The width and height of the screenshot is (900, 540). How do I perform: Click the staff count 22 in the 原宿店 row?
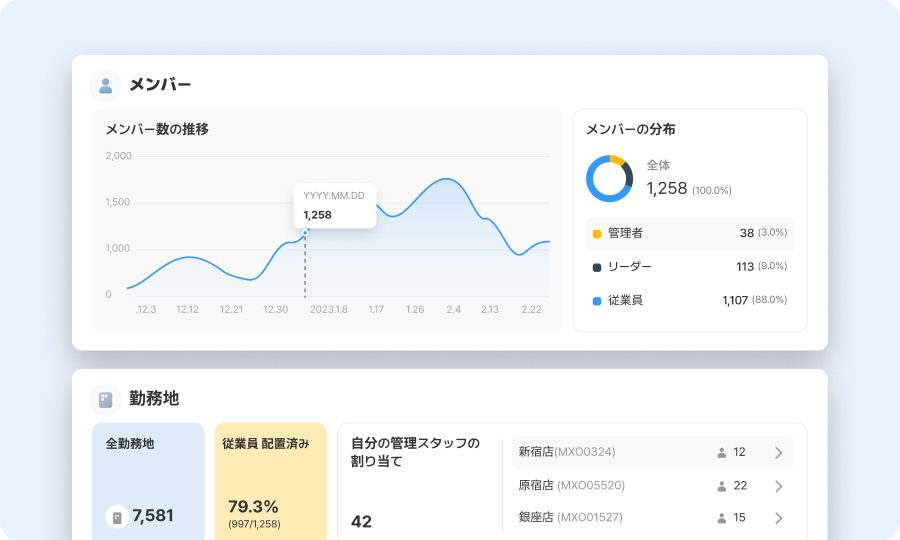[x=740, y=485]
